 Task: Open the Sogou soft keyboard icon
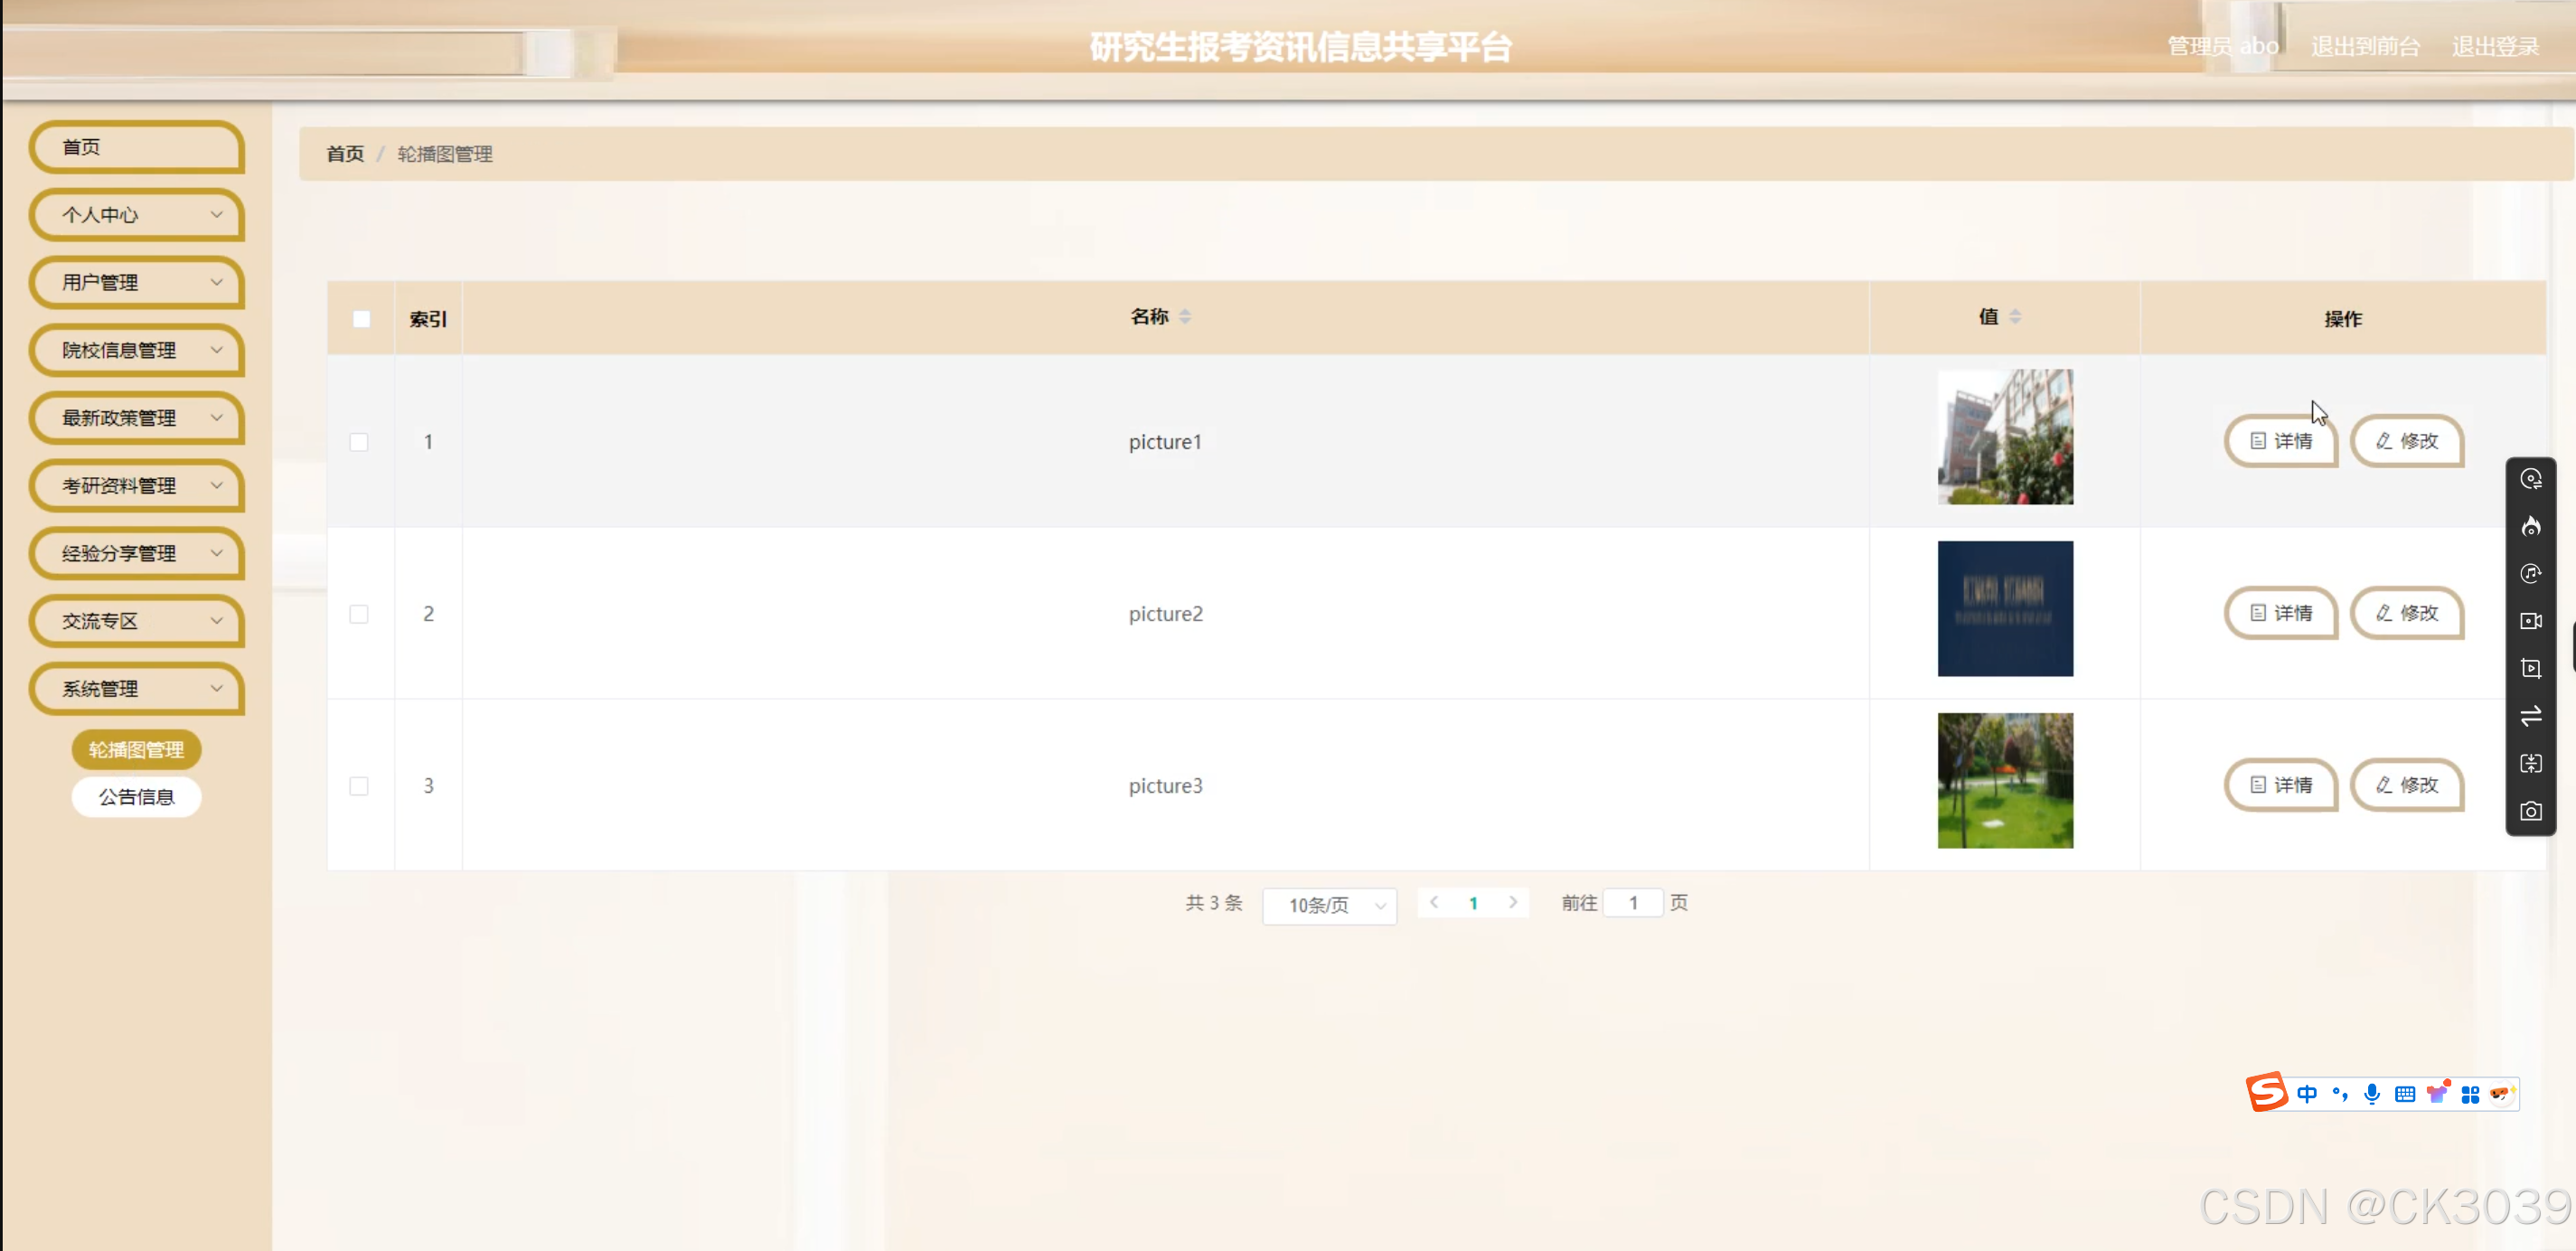pos(2404,1093)
